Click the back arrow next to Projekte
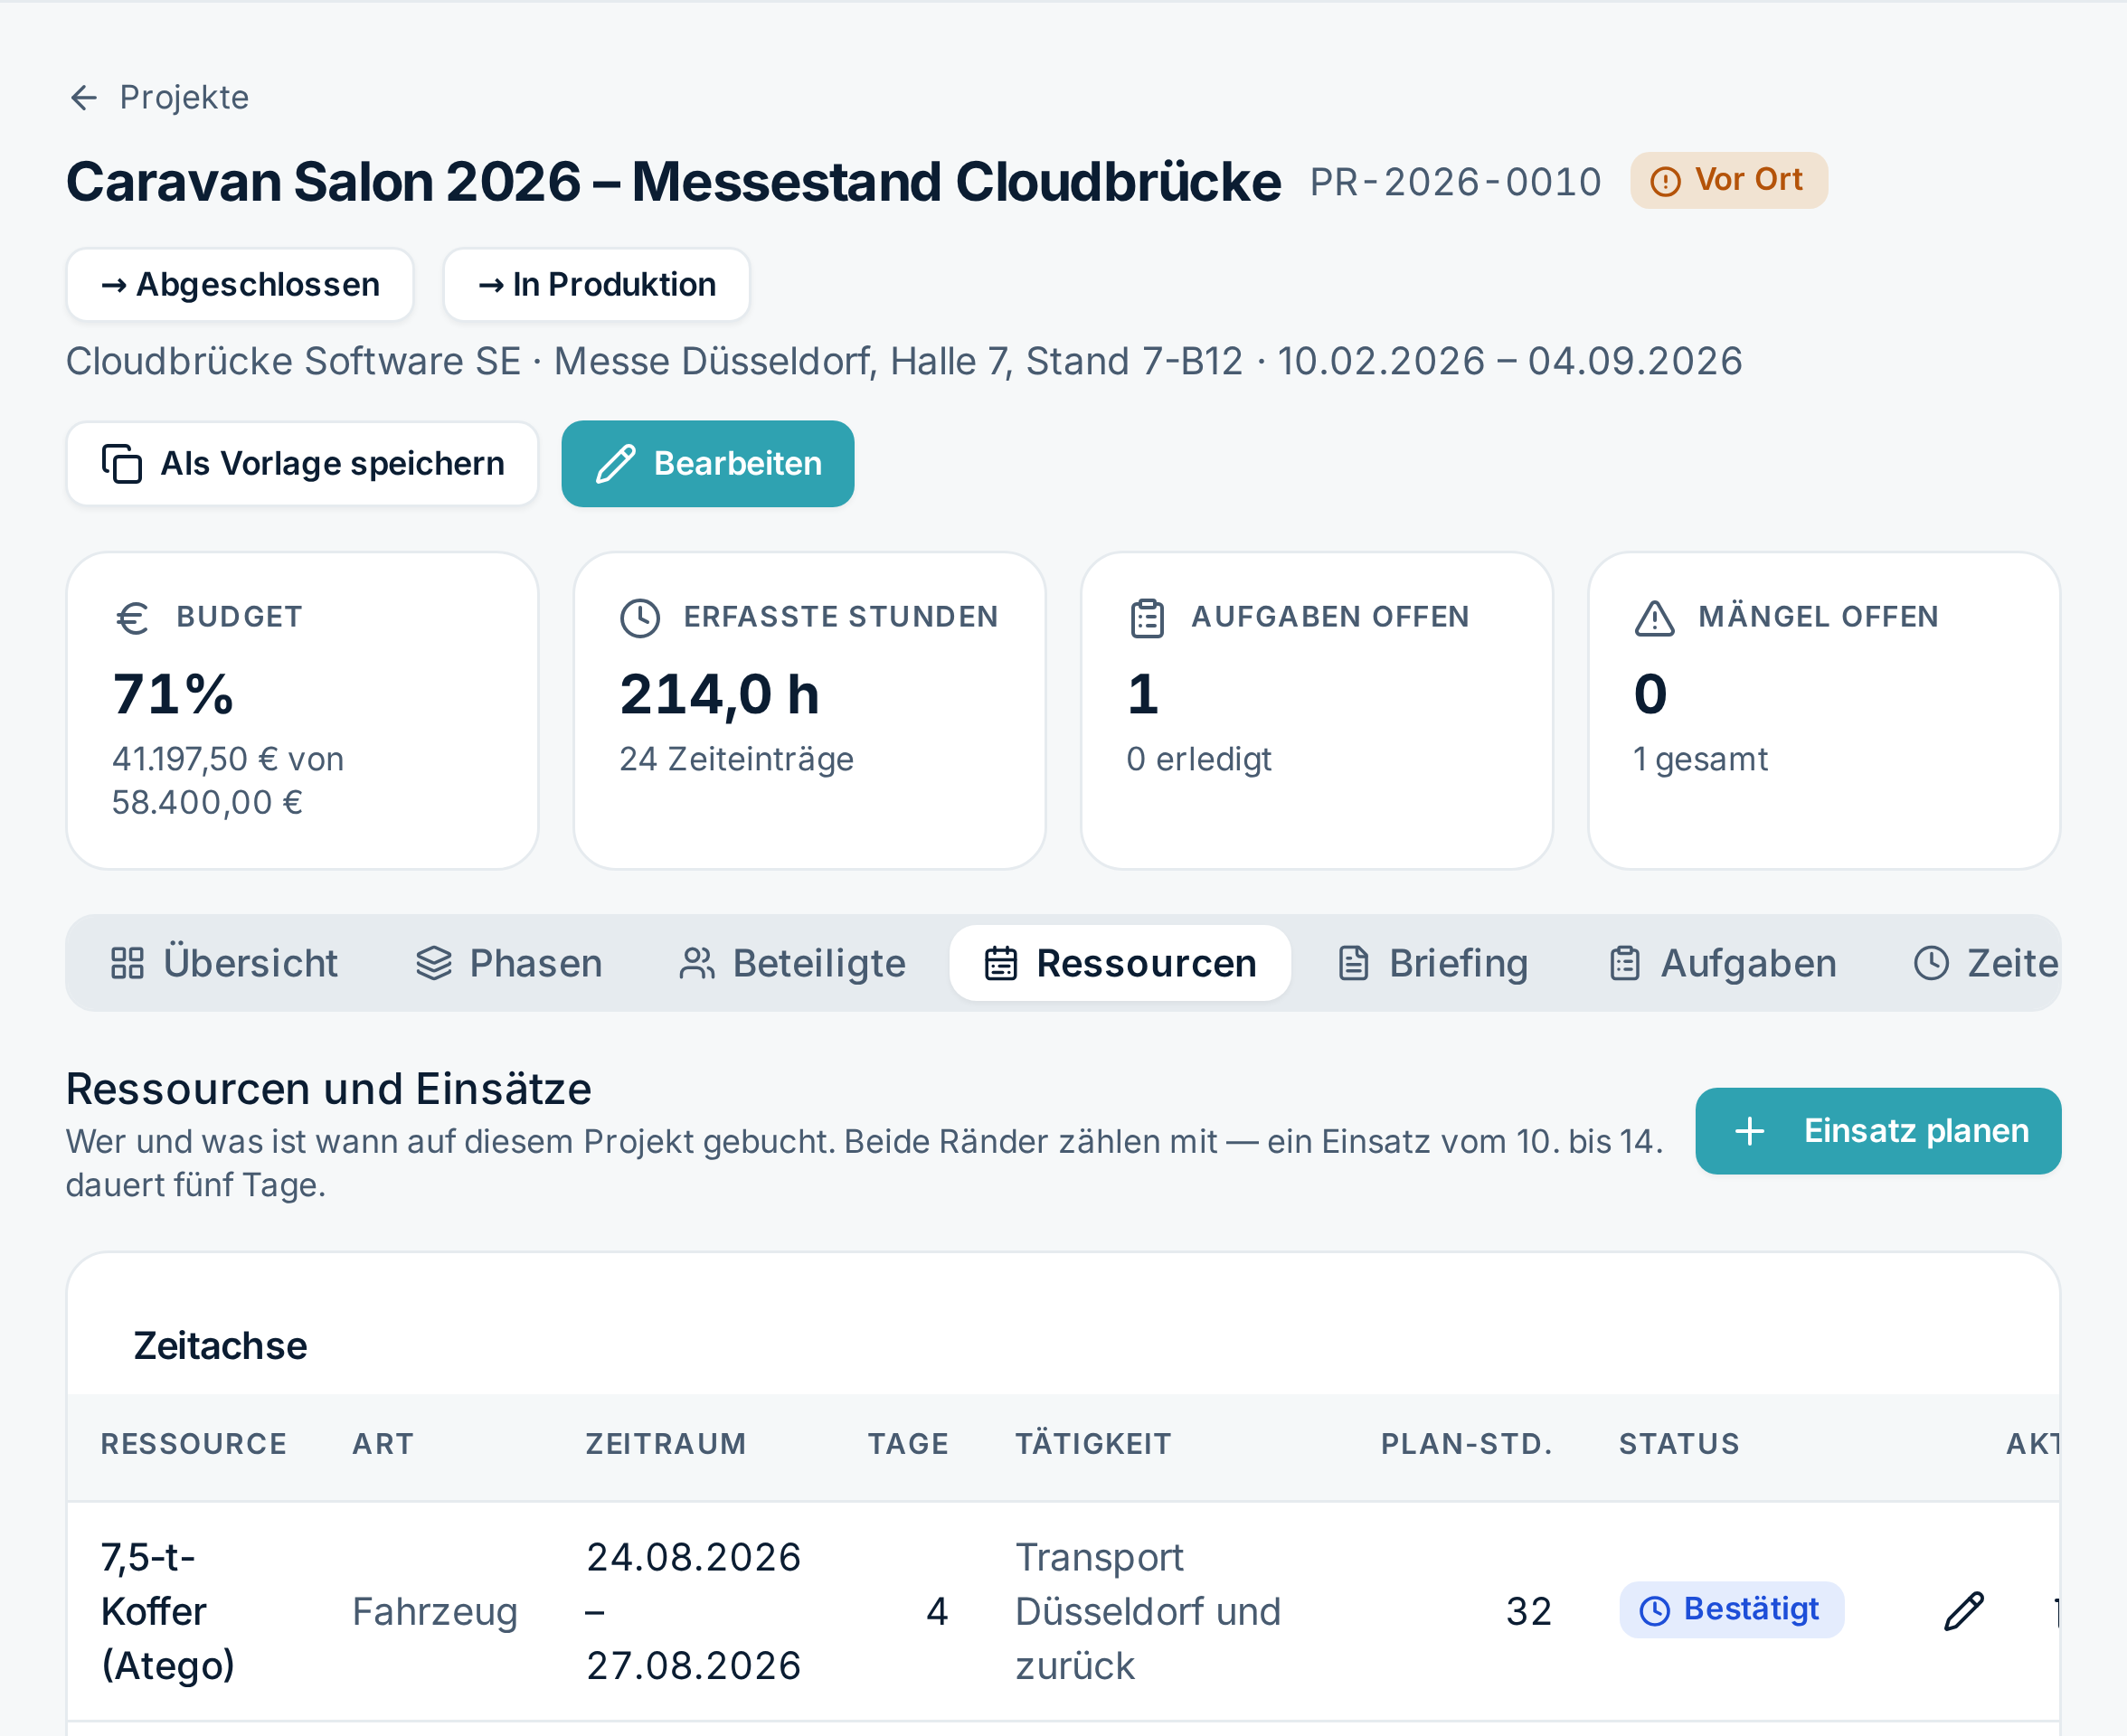Viewport: 2127px width, 1736px height. [x=84, y=97]
